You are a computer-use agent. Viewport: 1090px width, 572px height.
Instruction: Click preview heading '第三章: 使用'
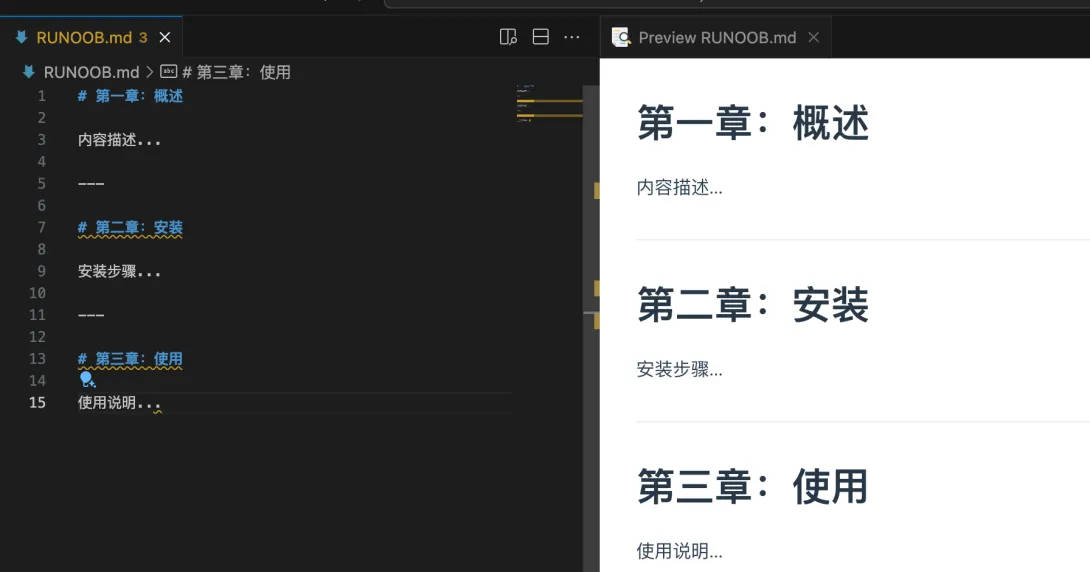pos(753,486)
